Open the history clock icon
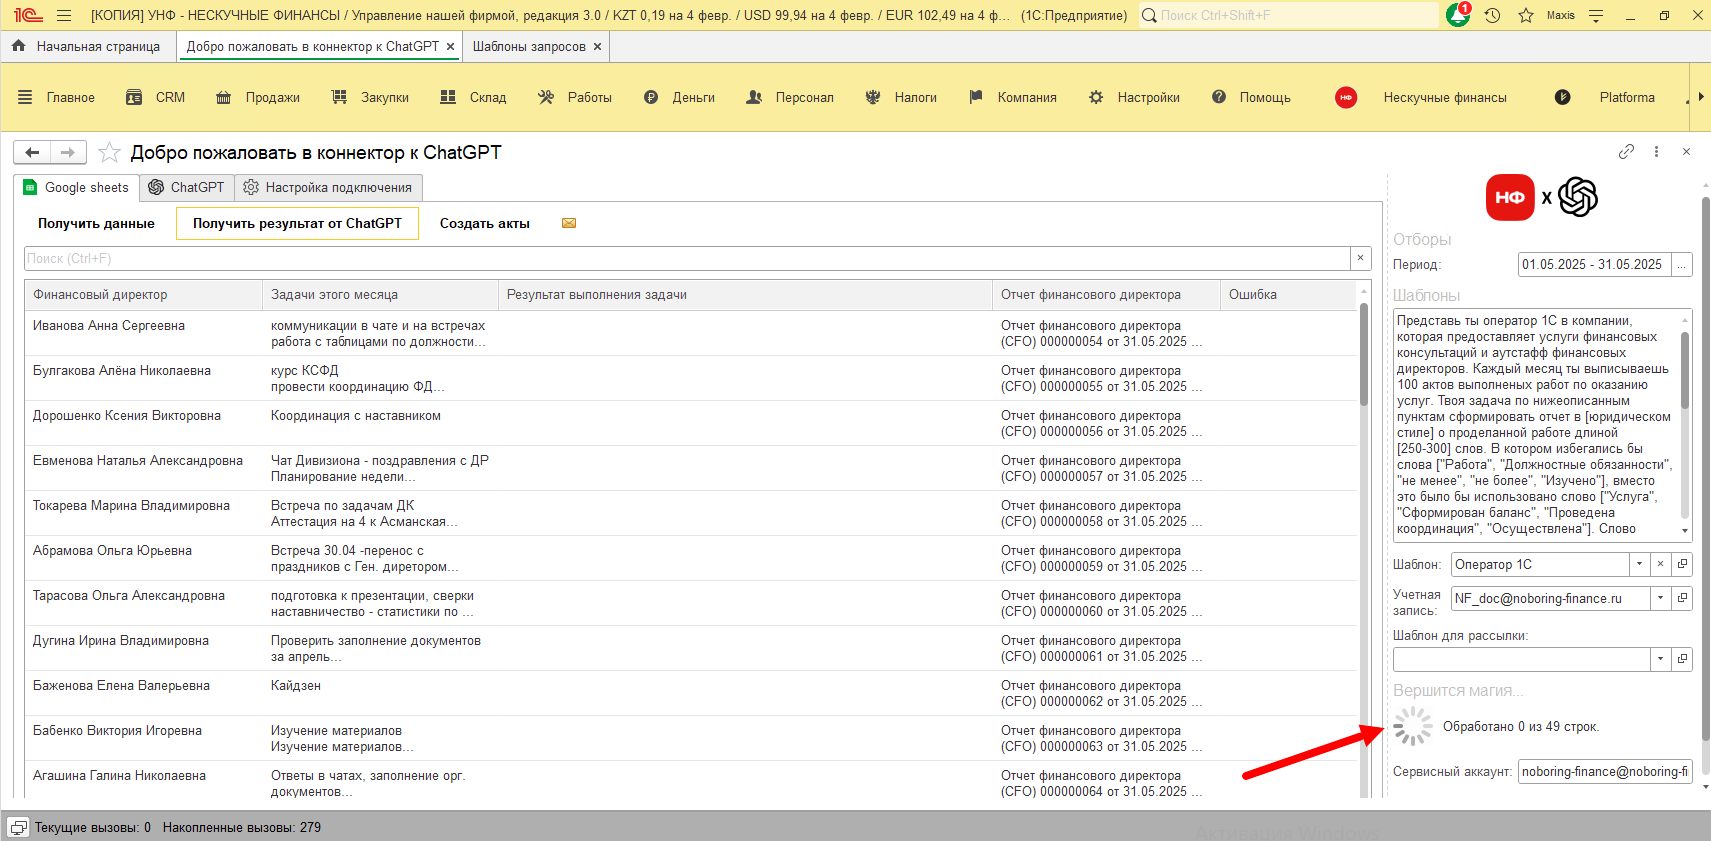 click(1492, 15)
